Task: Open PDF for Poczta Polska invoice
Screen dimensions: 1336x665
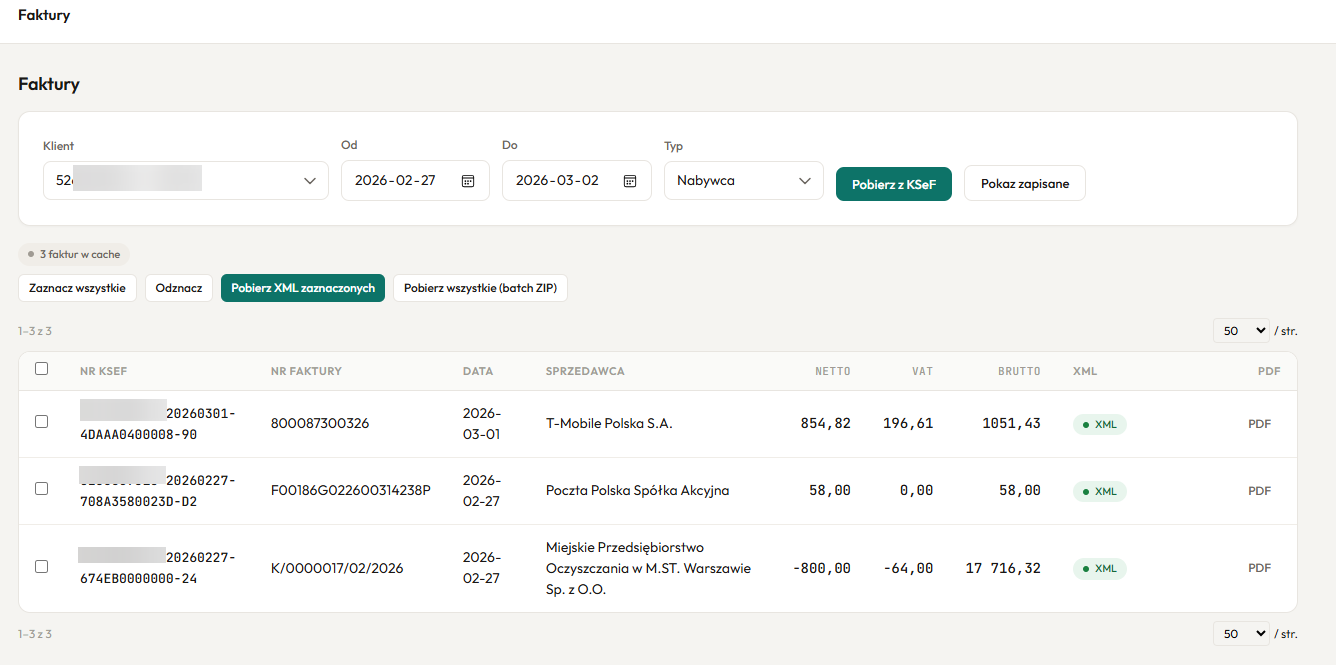Action: (x=1259, y=491)
